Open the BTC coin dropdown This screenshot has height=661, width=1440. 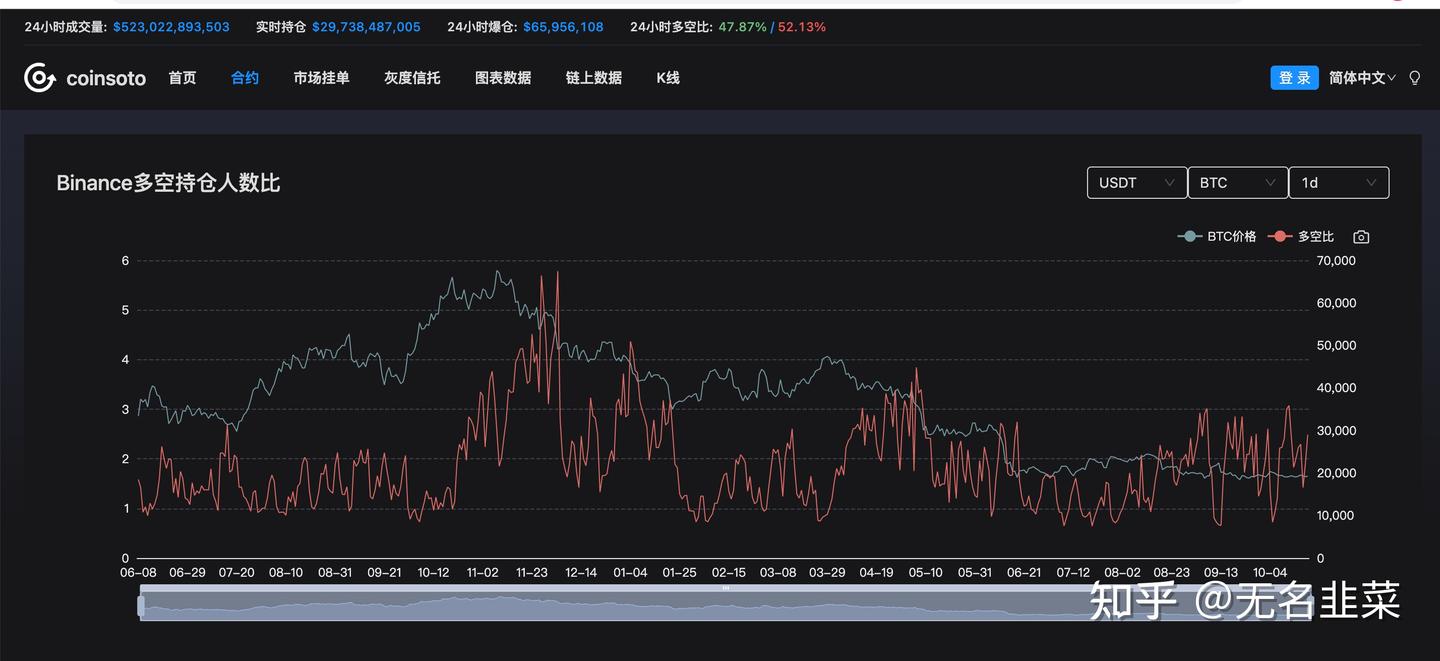[x=1238, y=183]
